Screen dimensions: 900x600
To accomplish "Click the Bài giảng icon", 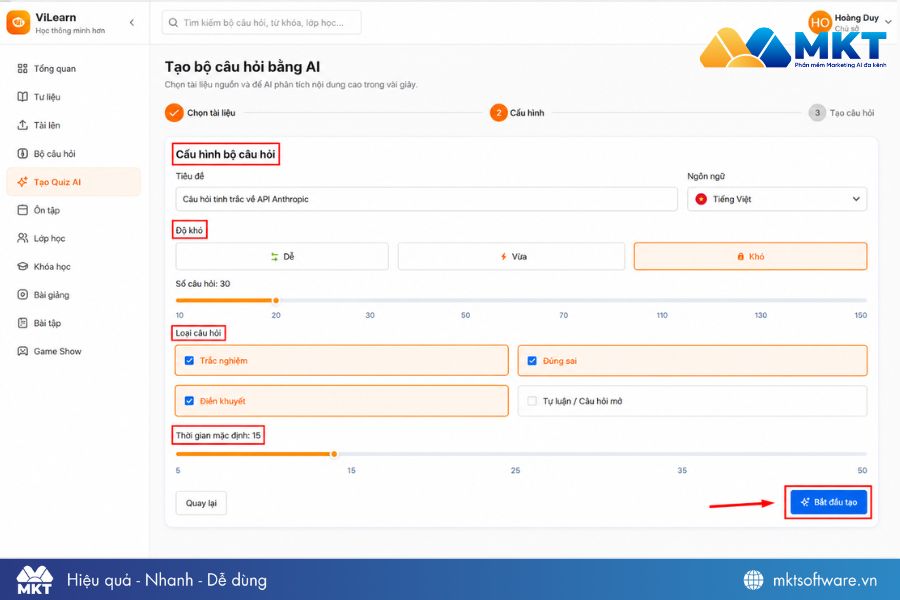I will point(22,295).
